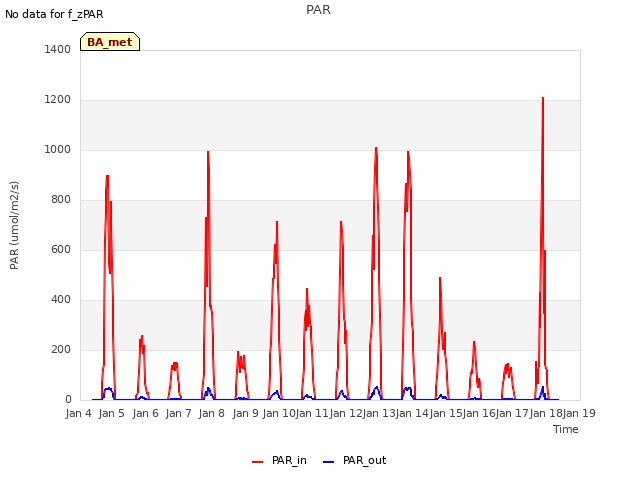The width and height of the screenshot is (640, 480).
Task: Click the Jan 5 red peak near 900
Action: pos(107,176)
